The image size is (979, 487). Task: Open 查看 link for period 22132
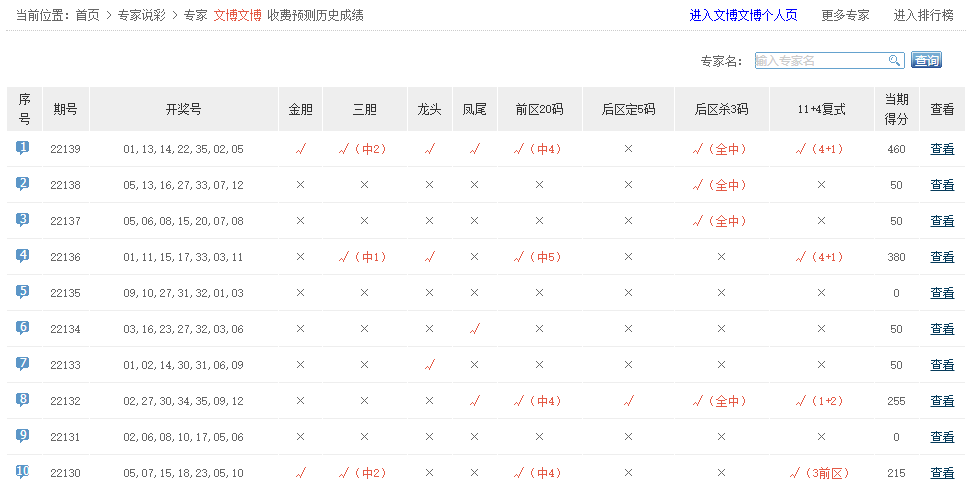942,401
